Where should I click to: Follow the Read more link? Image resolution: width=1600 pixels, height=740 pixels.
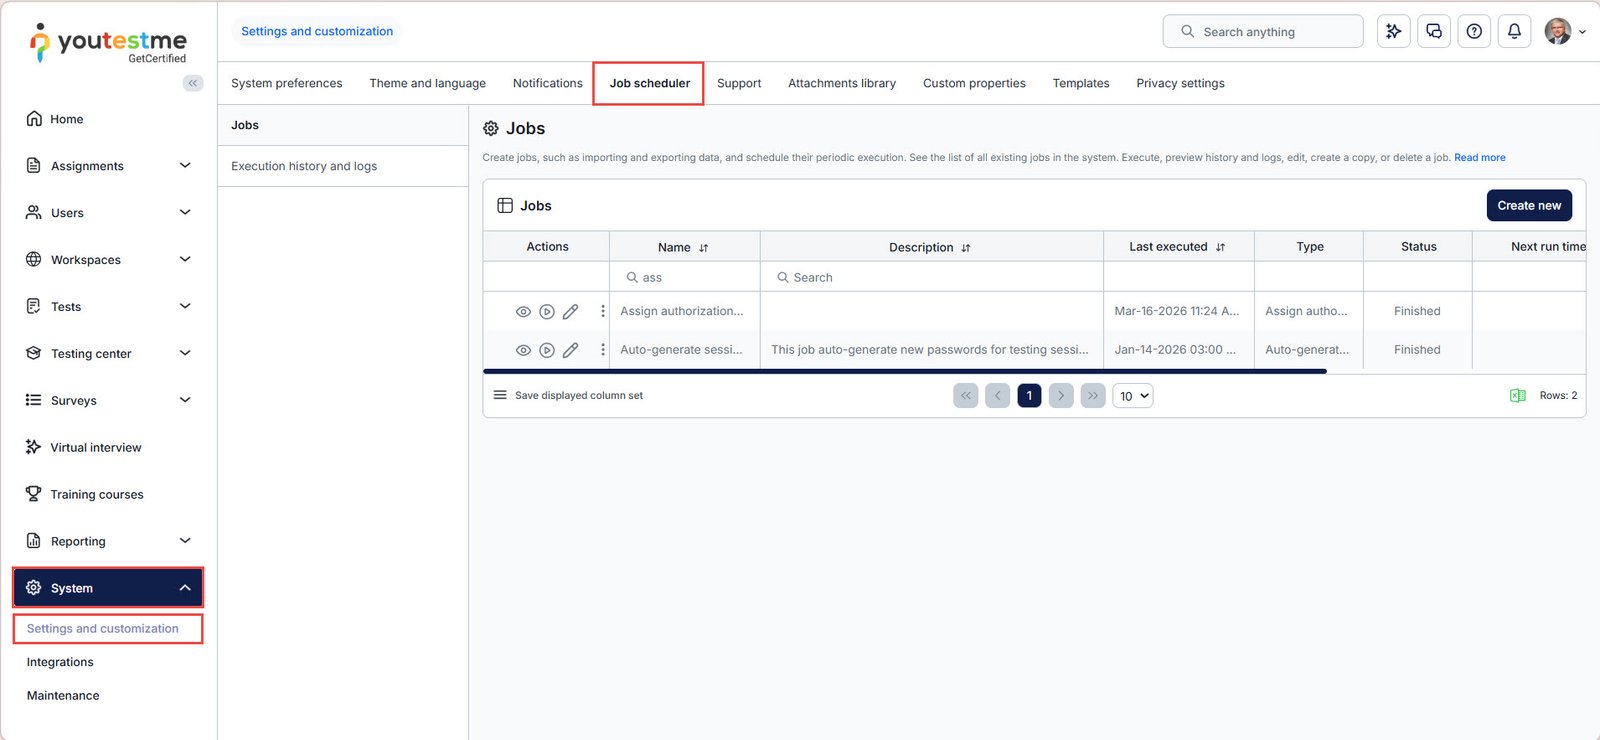coord(1479,158)
